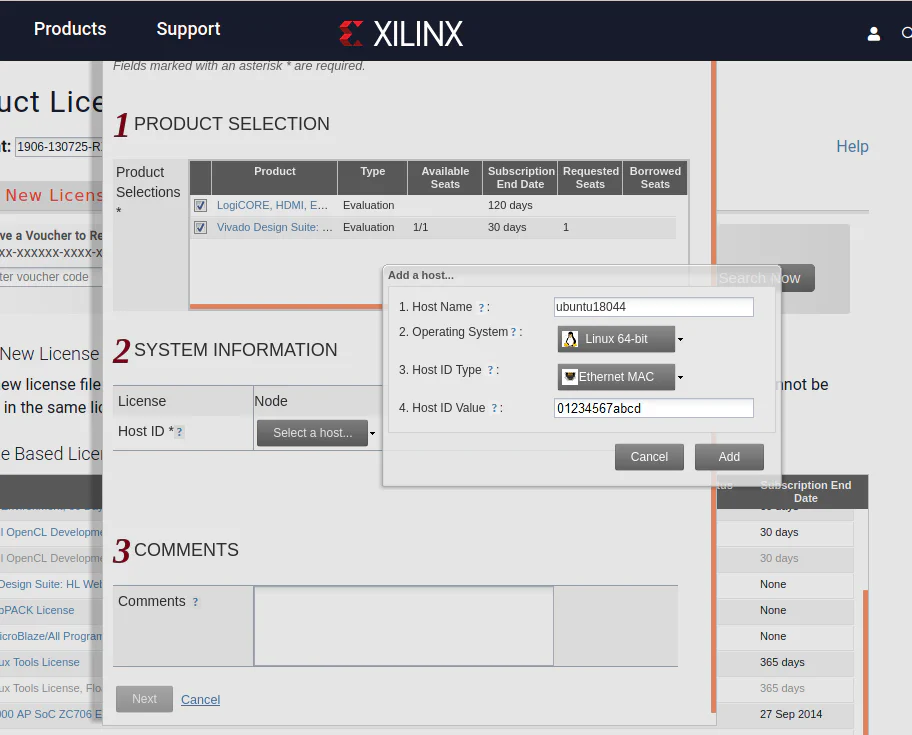Screen dimensions: 912x735
Task: Click Cancel in the Add a host dialog
Action: coord(649,457)
